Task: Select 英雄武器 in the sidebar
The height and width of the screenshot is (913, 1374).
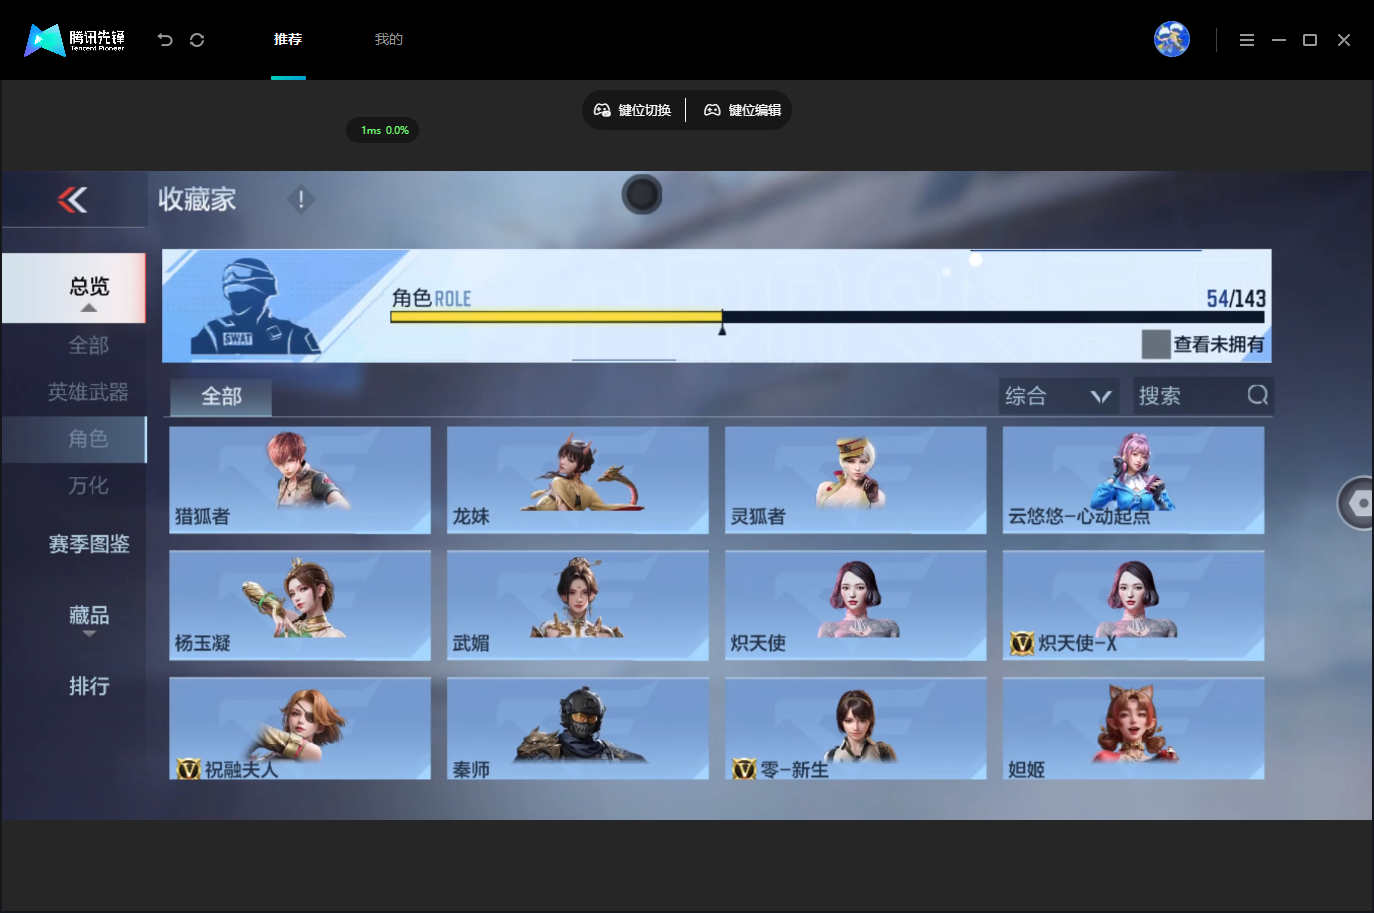Action: pyautogui.click(x=89, y=392)
